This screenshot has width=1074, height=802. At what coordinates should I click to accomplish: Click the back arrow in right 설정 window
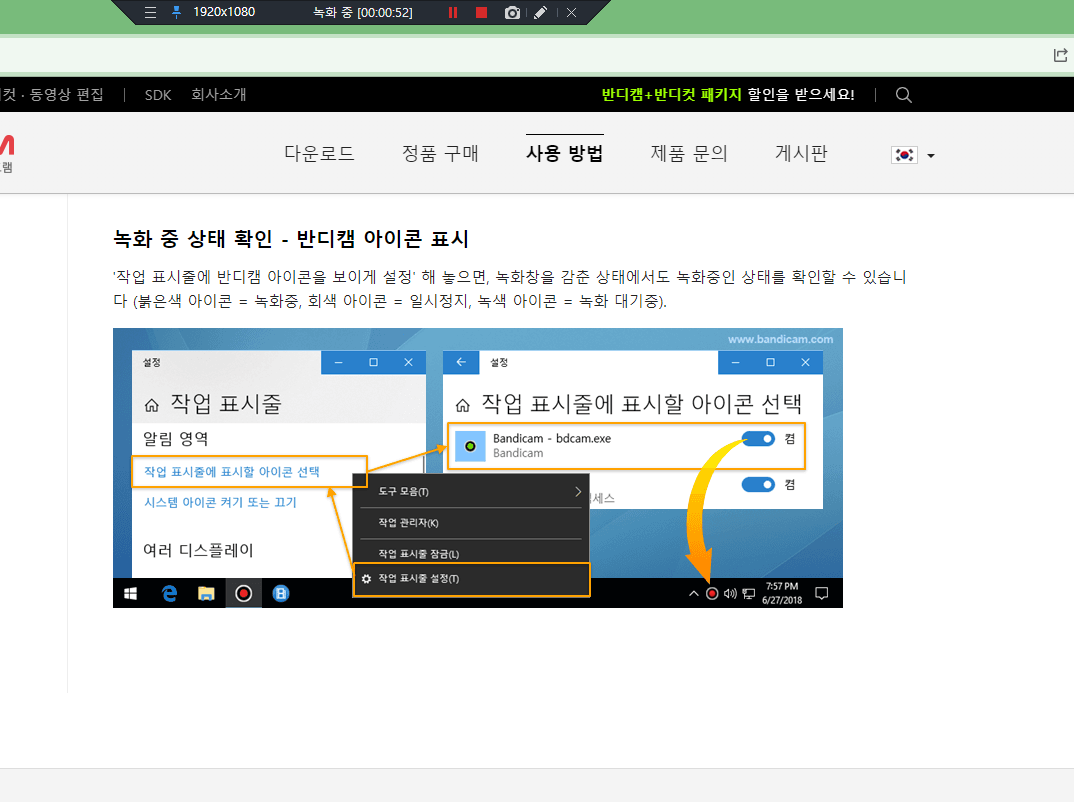(461, 362)
